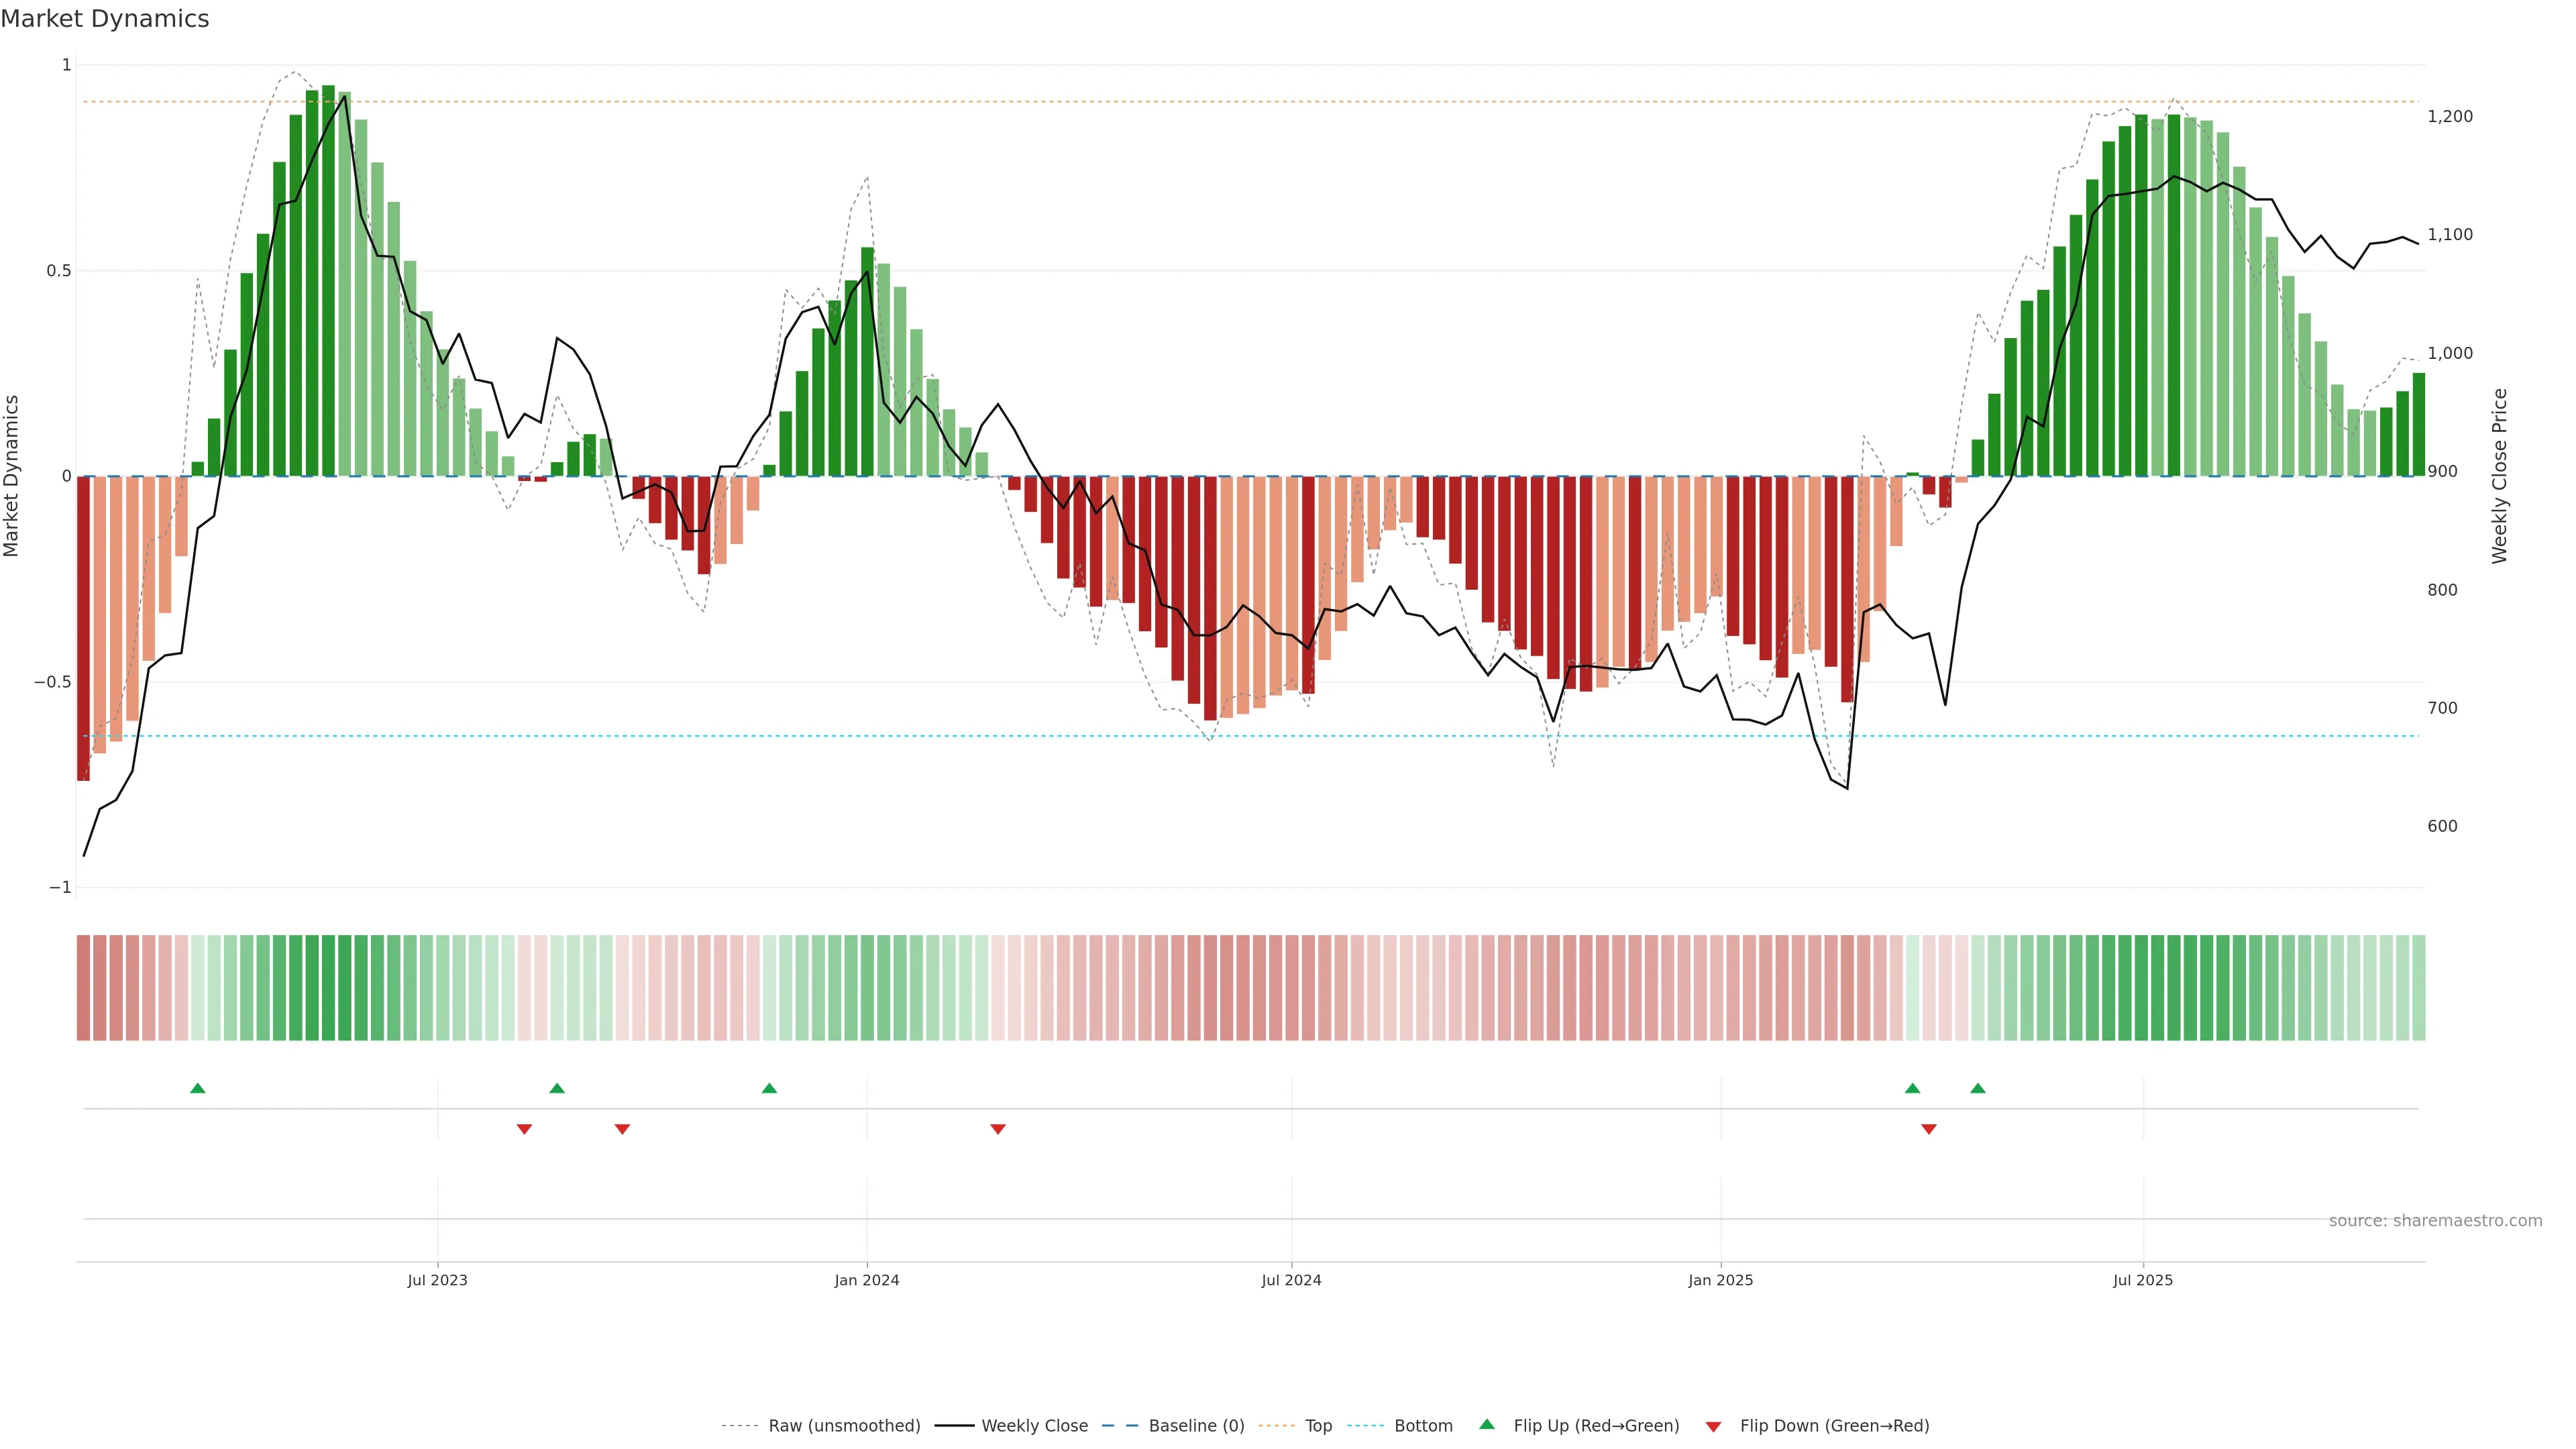Toggle the Weekly Close legend entry
The image size is (2576, 1449).
click(x=1034, y=1426)
